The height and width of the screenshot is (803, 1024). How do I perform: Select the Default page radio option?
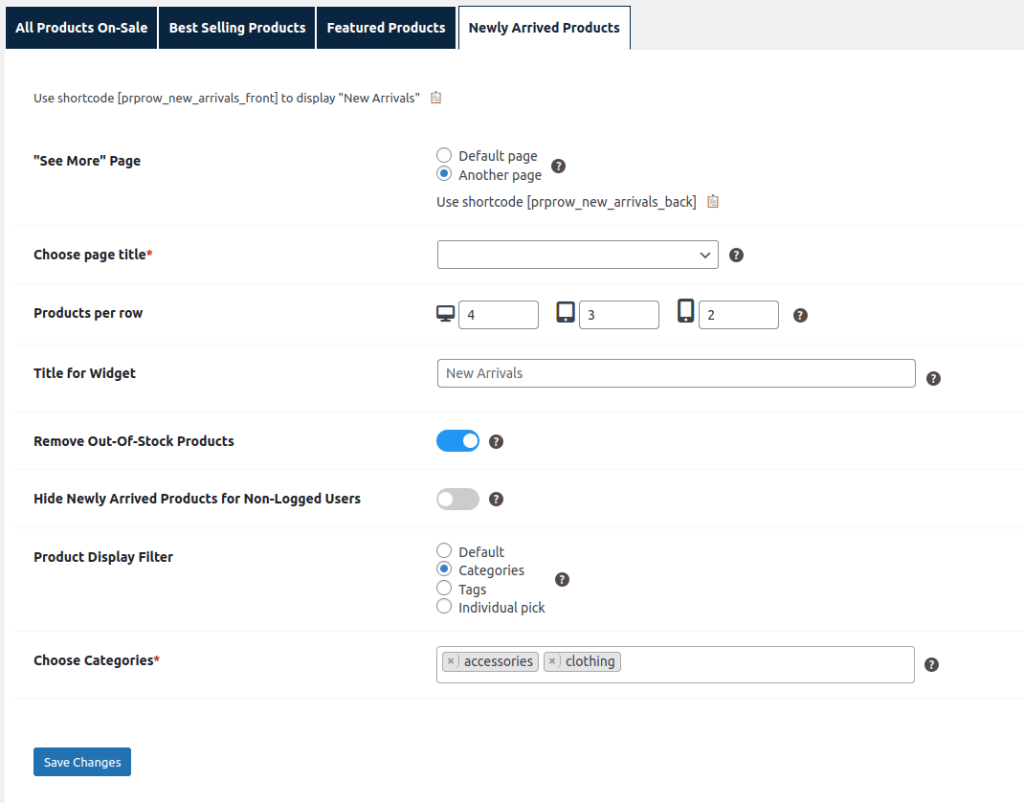coord(444,155)
